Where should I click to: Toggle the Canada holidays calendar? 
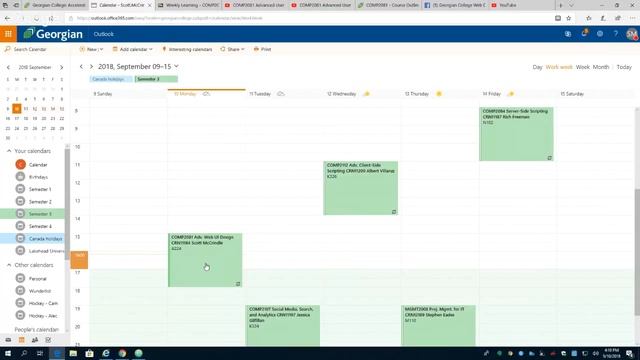click(x=20, y=238)
